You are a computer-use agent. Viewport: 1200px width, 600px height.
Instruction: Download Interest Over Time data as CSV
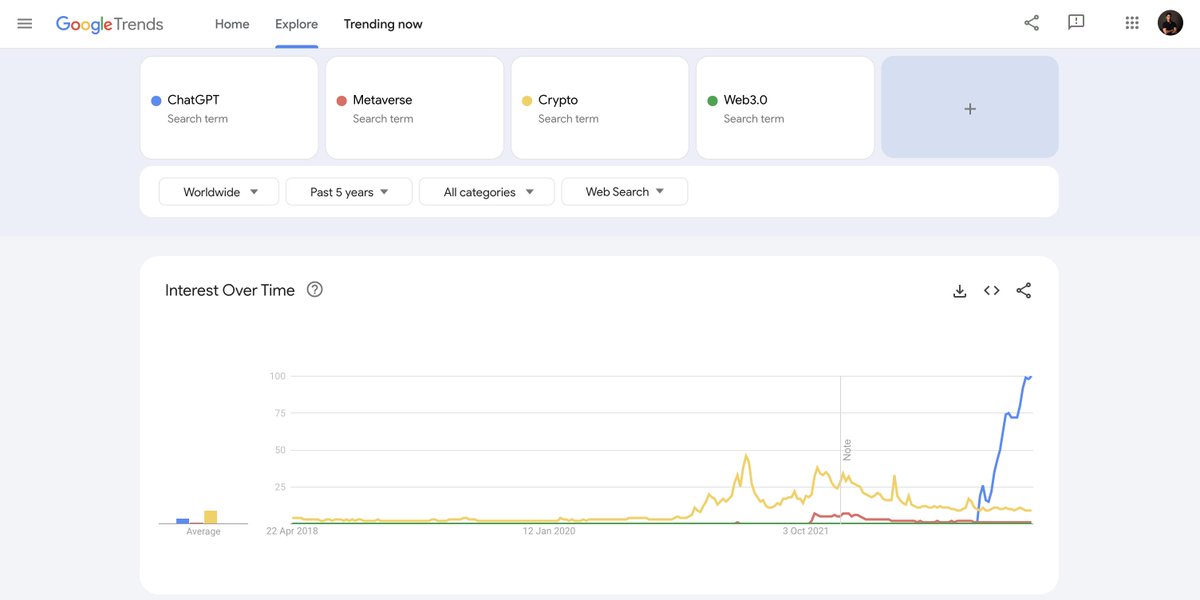coord(960,291)
